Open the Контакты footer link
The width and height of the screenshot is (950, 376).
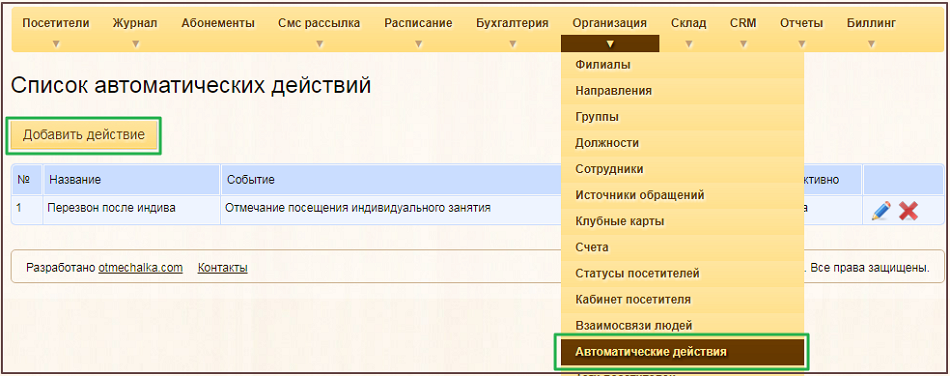tap(222, 268)
